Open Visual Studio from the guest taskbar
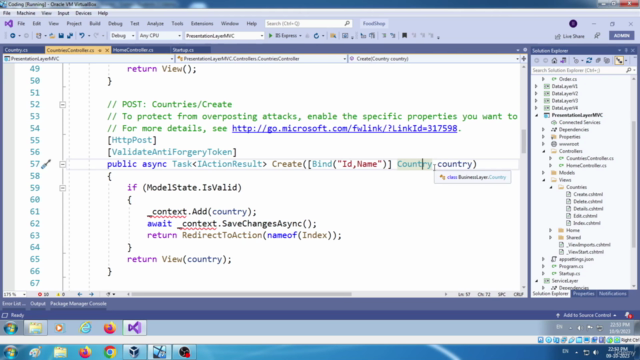640x360 pixels. tap(134, 328)
